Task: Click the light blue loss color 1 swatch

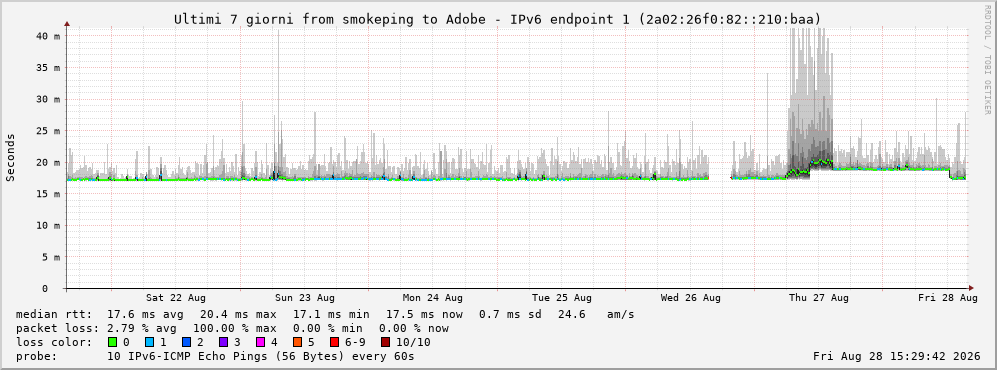Action: 149,342
